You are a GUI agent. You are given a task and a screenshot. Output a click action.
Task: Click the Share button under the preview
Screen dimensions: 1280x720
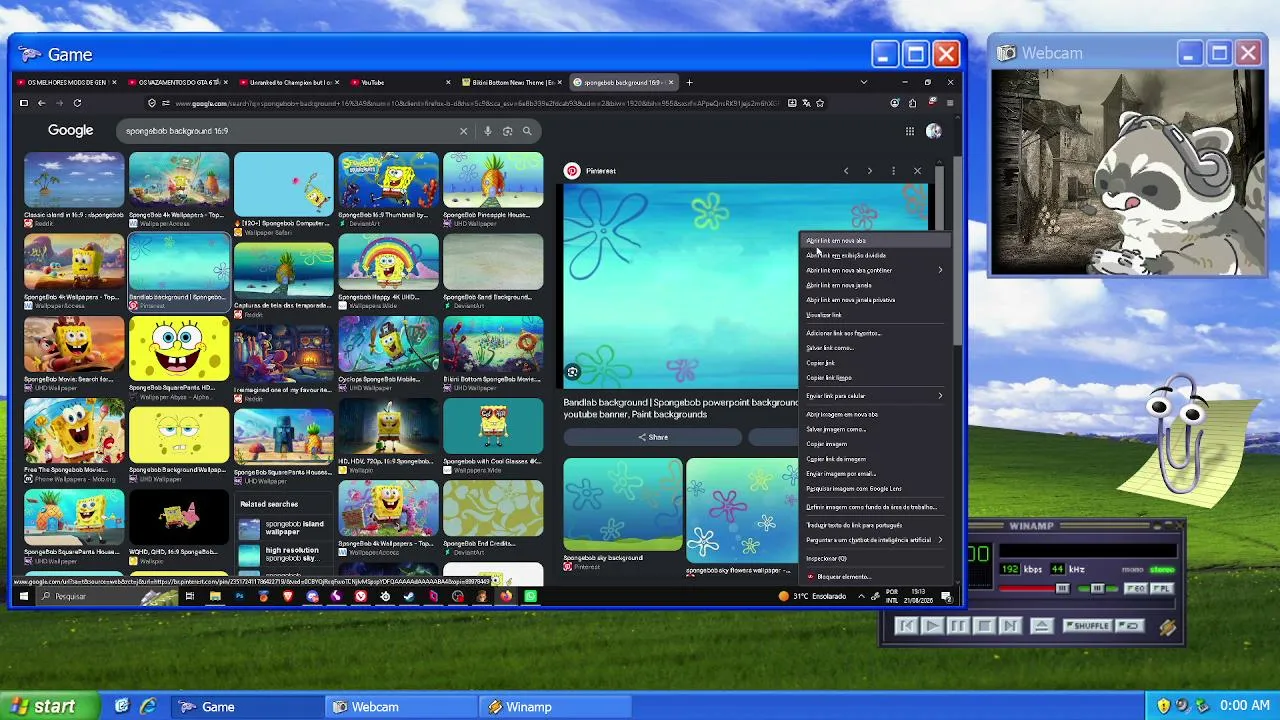[653, 437]
